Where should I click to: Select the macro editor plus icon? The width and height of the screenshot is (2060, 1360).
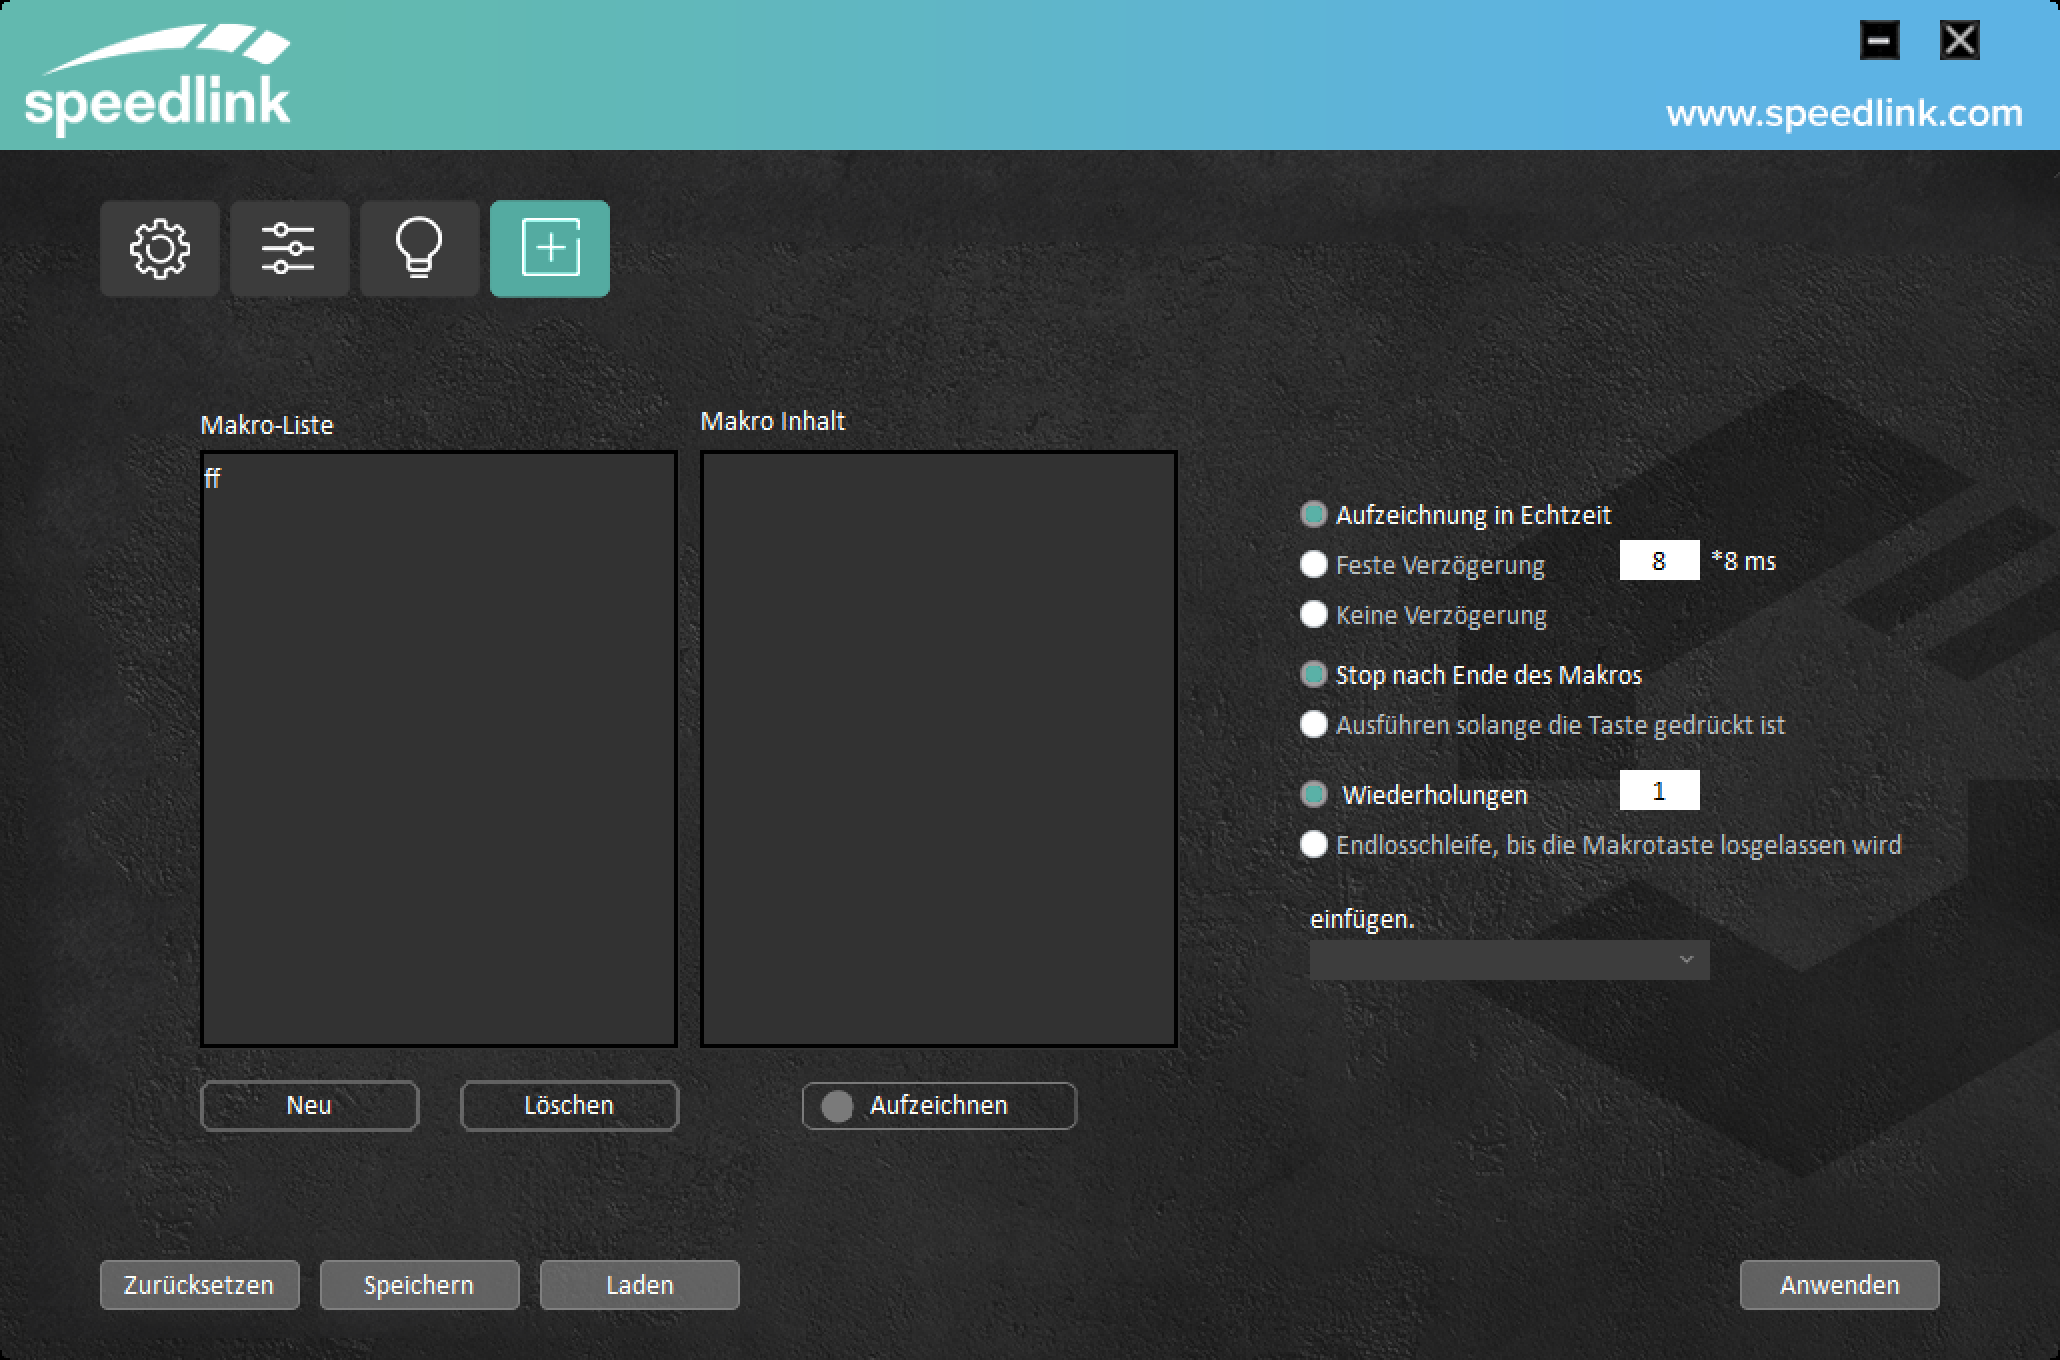(550, 248)
